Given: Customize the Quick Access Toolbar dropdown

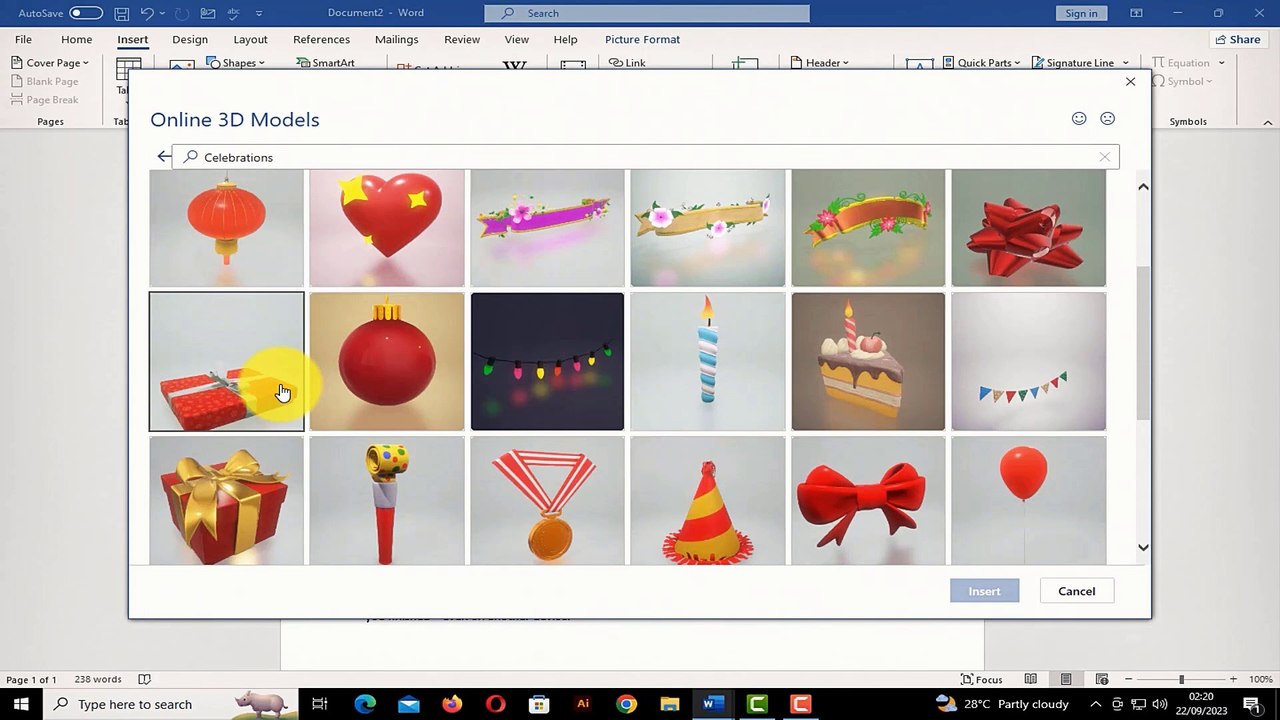Looking at the screenshot, I should coord(259,13).
